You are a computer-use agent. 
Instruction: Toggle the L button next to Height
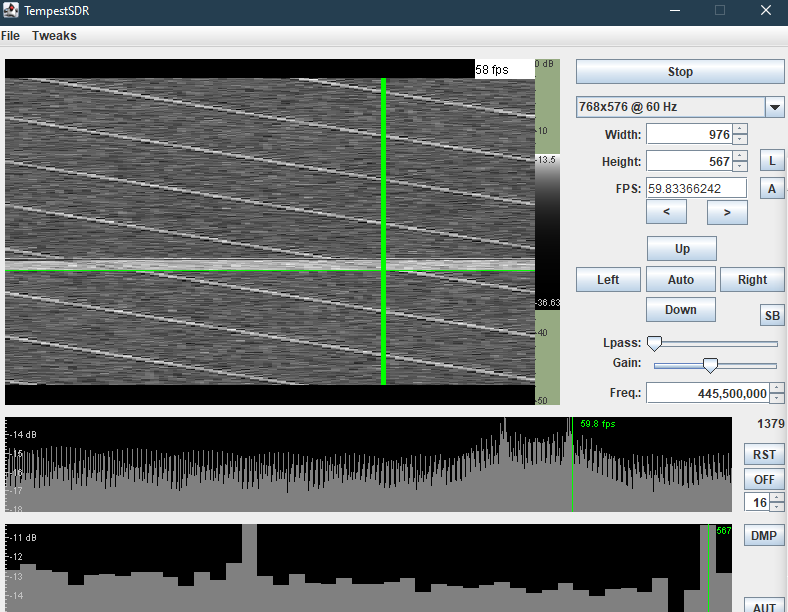coord(771,161)
